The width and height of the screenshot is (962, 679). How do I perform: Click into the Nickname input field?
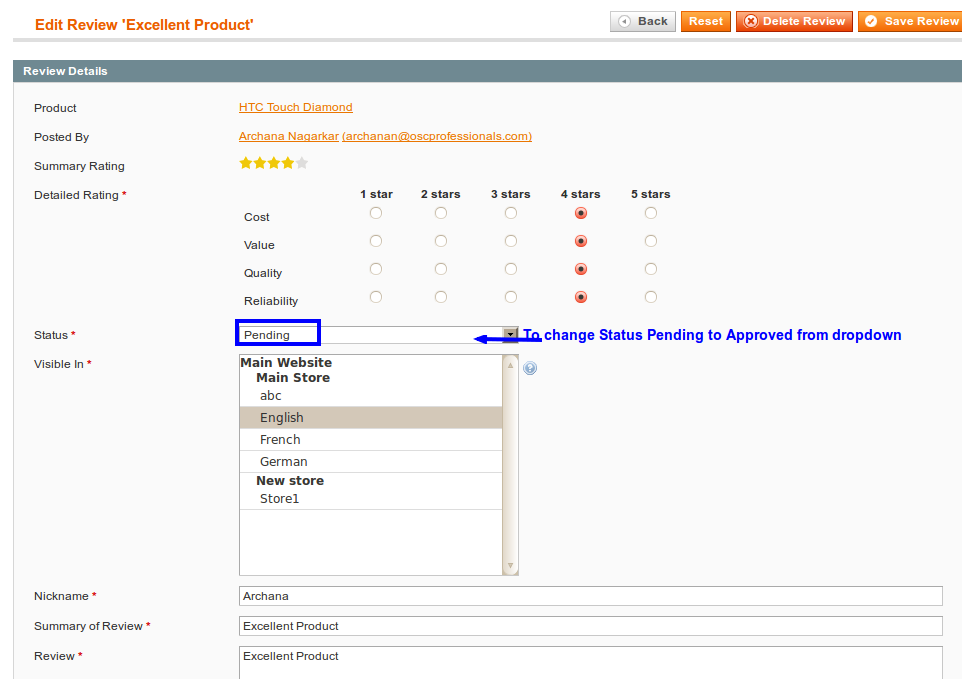(590, 596)
